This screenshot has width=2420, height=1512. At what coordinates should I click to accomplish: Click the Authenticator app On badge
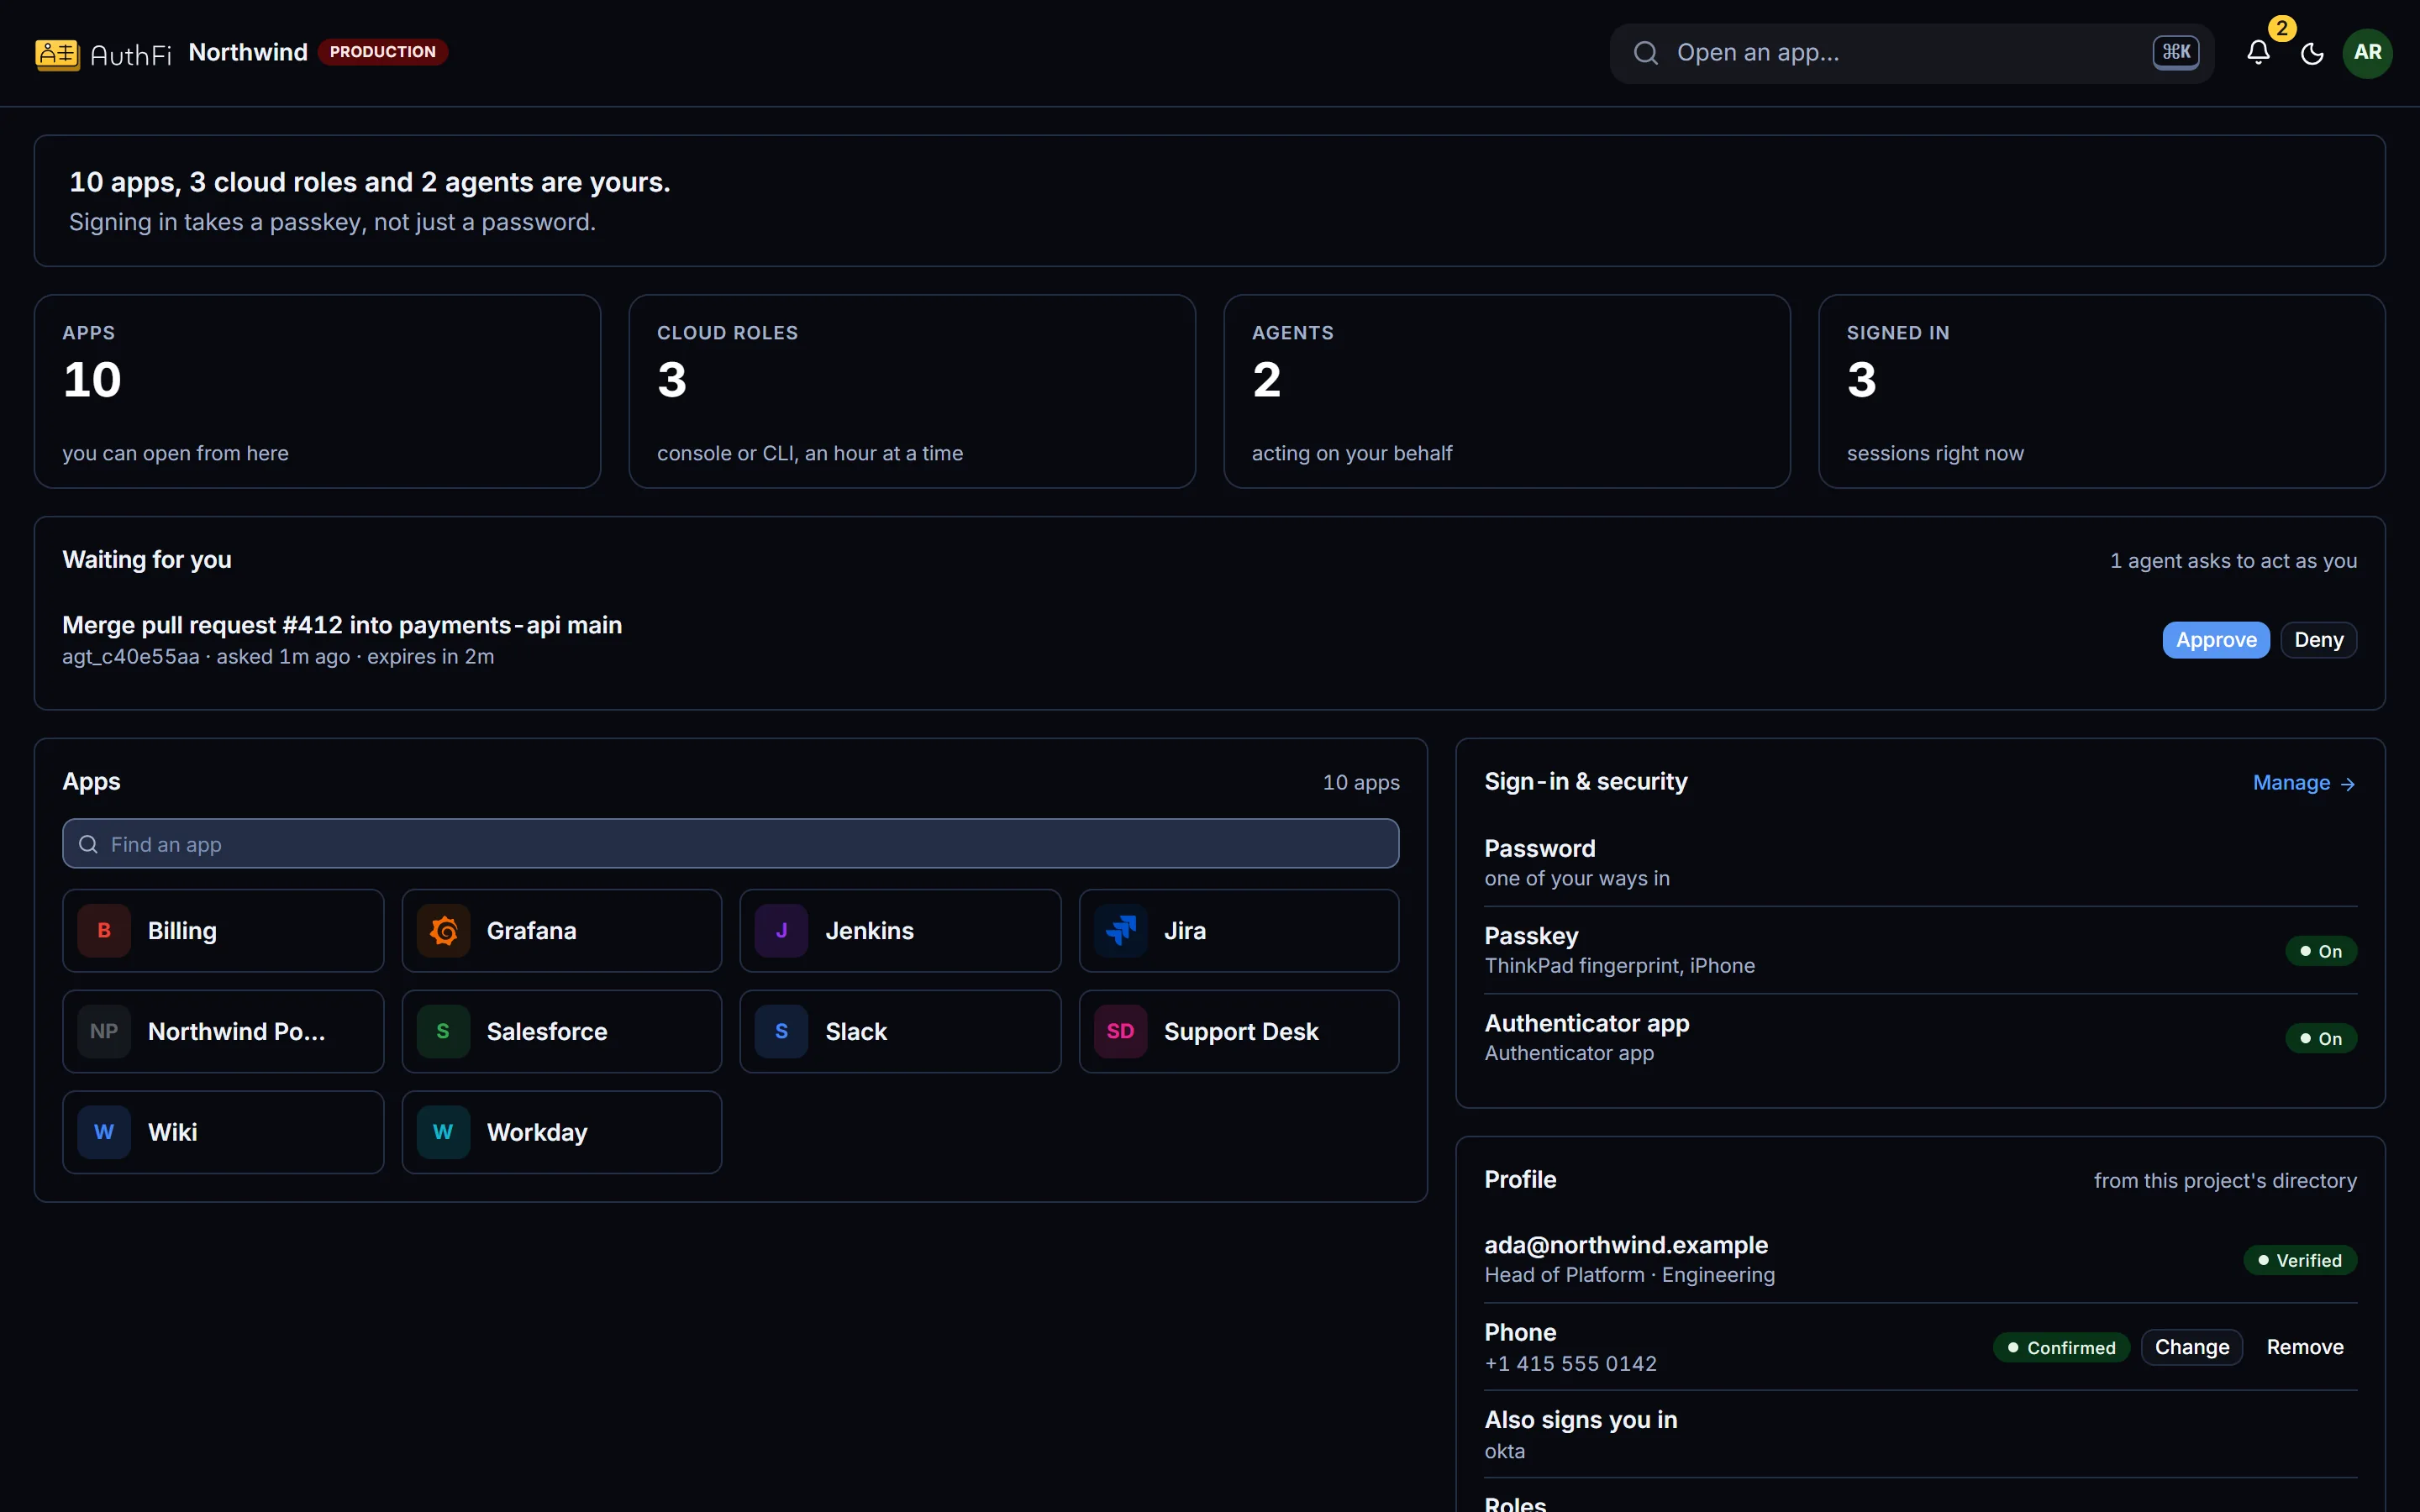pos(2321,1038)
